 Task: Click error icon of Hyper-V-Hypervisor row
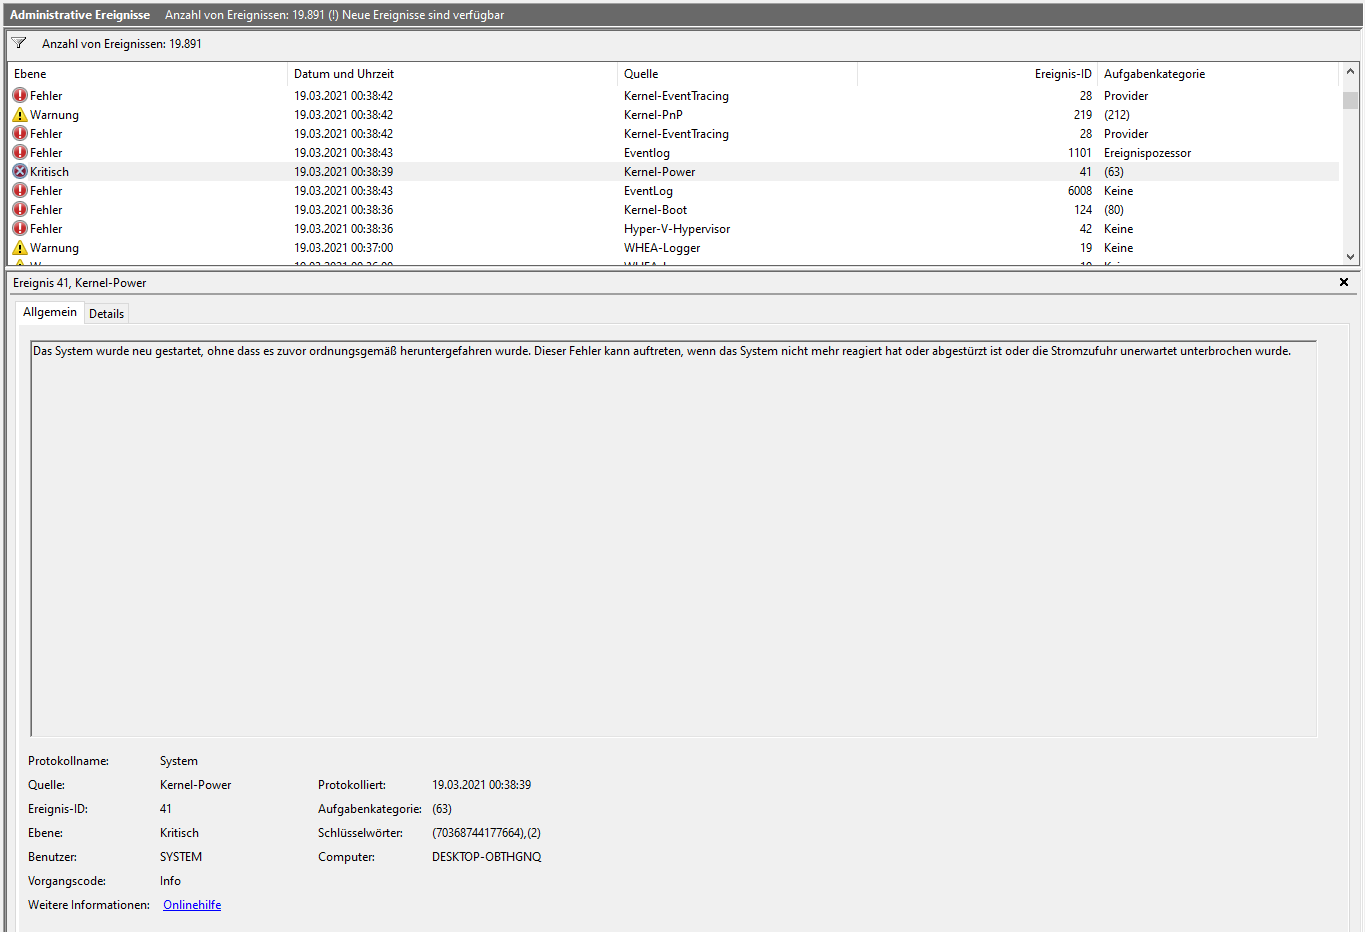[x=20, y=229]
